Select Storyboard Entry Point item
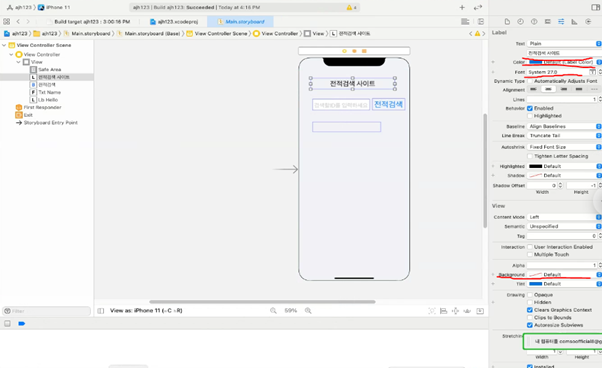 coord(46,123)
